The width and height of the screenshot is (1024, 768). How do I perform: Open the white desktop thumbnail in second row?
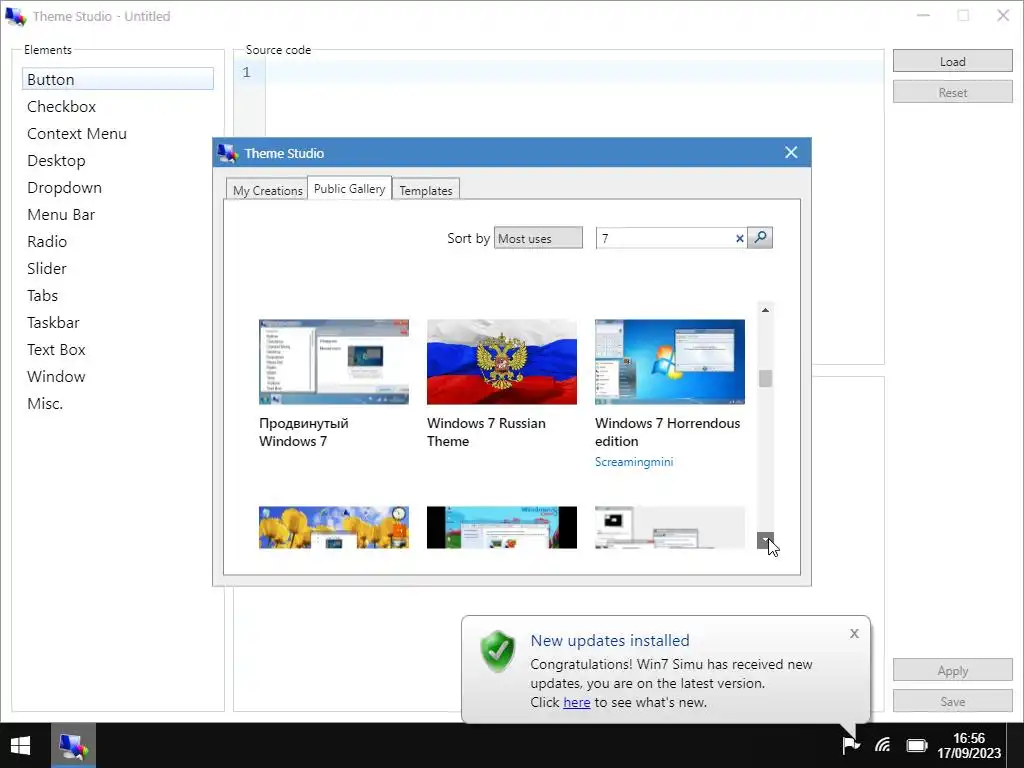tap(669, 527)
